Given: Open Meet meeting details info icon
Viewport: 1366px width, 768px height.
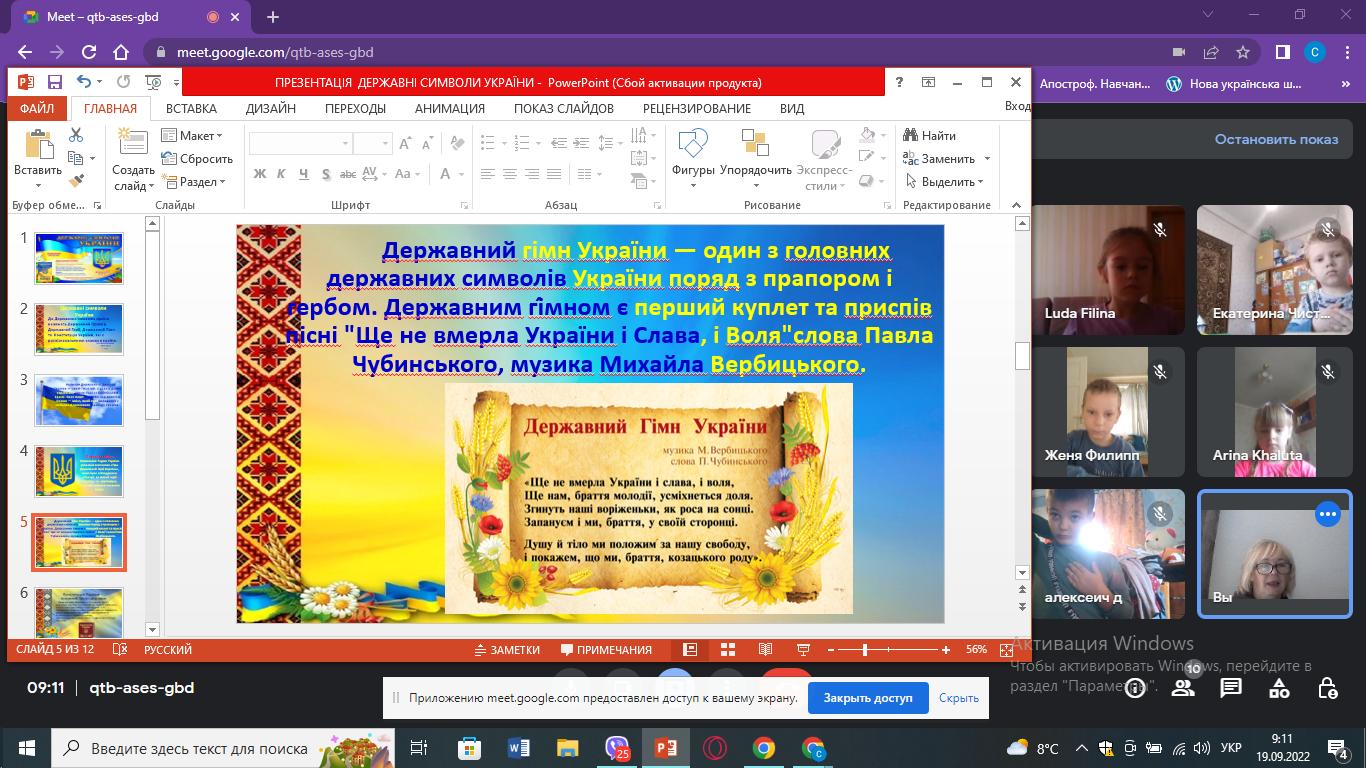Looking at the screenshot, I should [1135, 688].
